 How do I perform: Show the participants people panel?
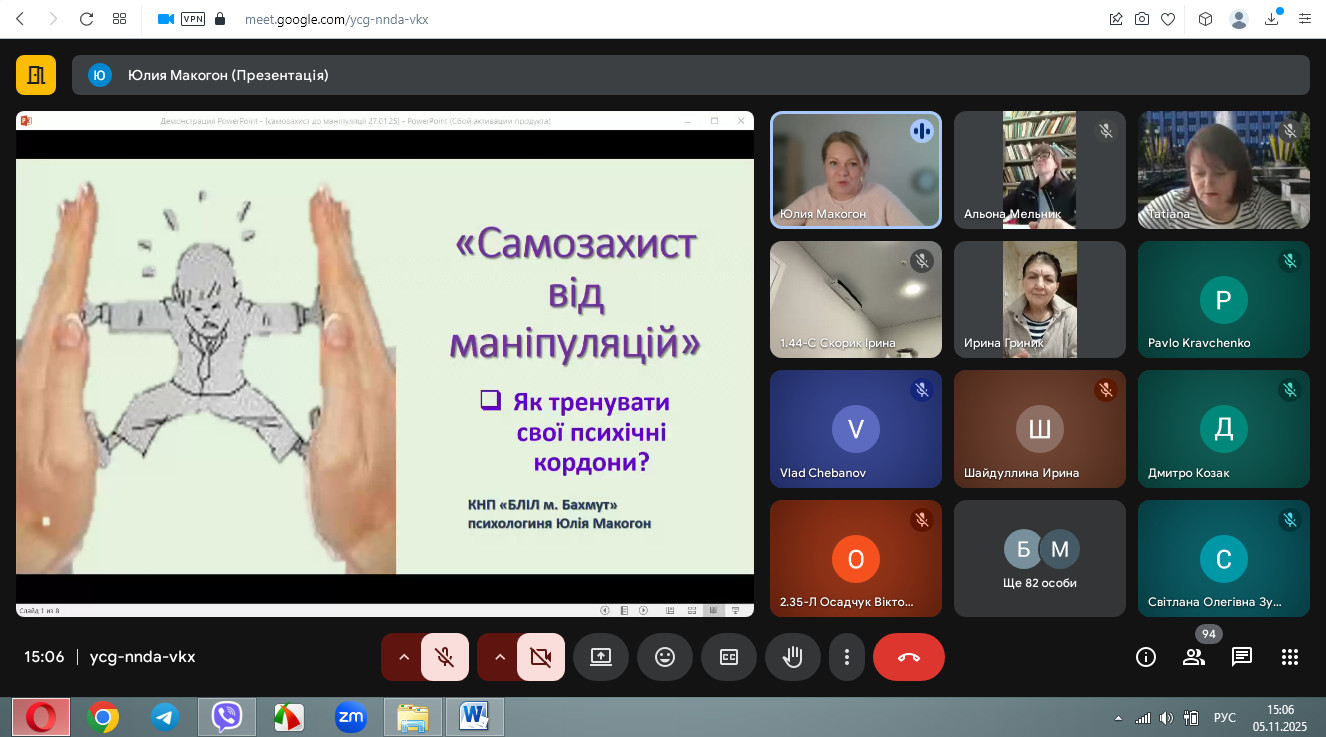pyautogui.click(x=1194, y=657)
